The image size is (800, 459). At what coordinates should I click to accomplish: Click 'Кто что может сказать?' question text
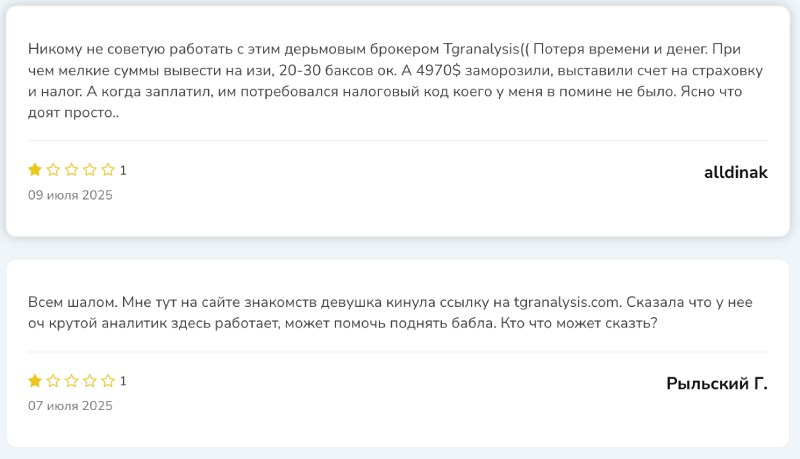tap(579, 323)
